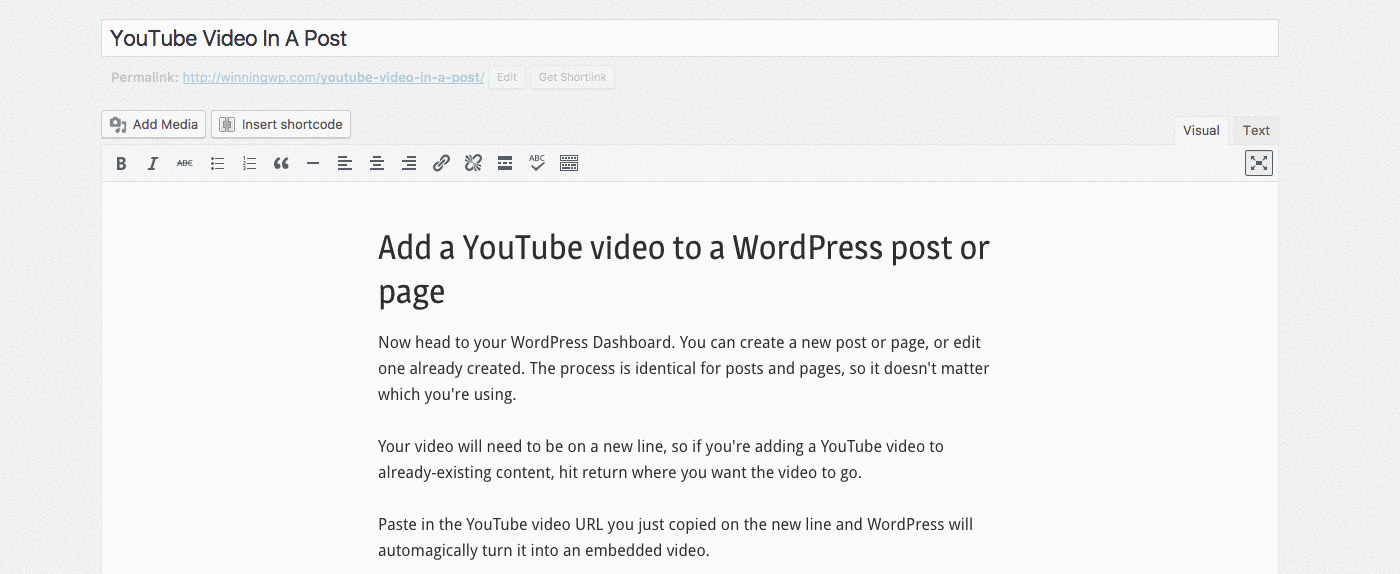Click the paragraph starting 'Your video will'
This screenshot has height=574, width=1400.
pyautogui.click(x=661, y=459)
